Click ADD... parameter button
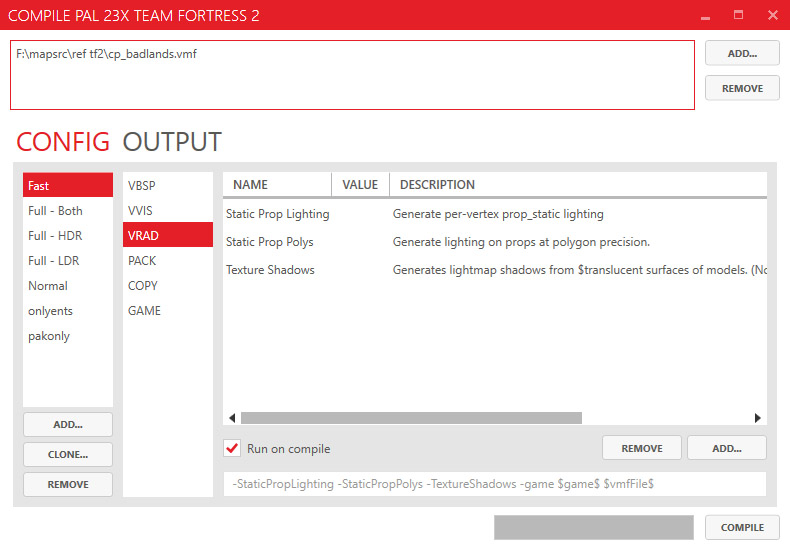 tap(727, 448)
